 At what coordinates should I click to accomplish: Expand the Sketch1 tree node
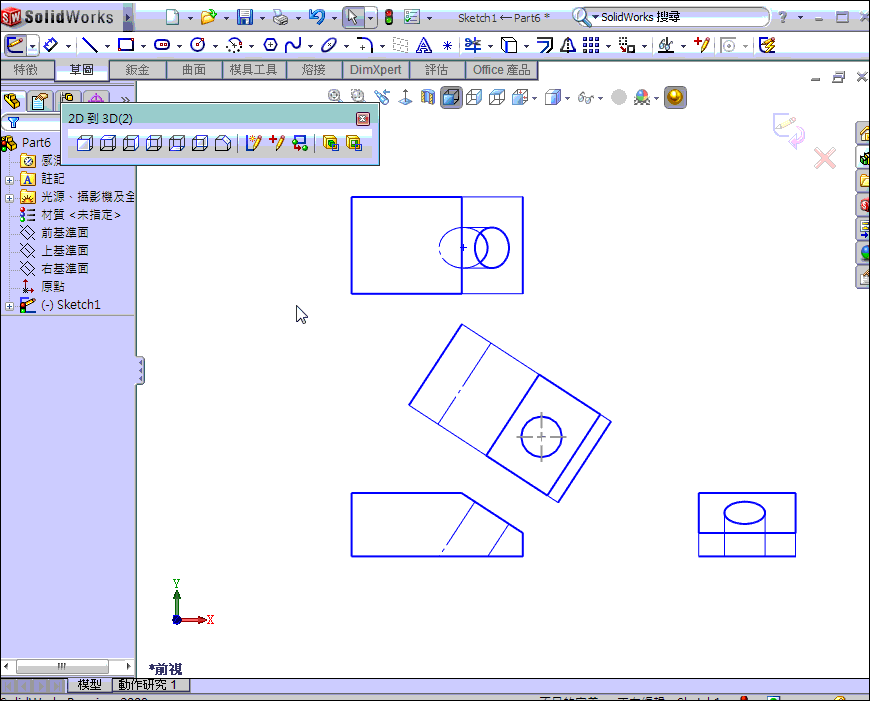(9, 306)
